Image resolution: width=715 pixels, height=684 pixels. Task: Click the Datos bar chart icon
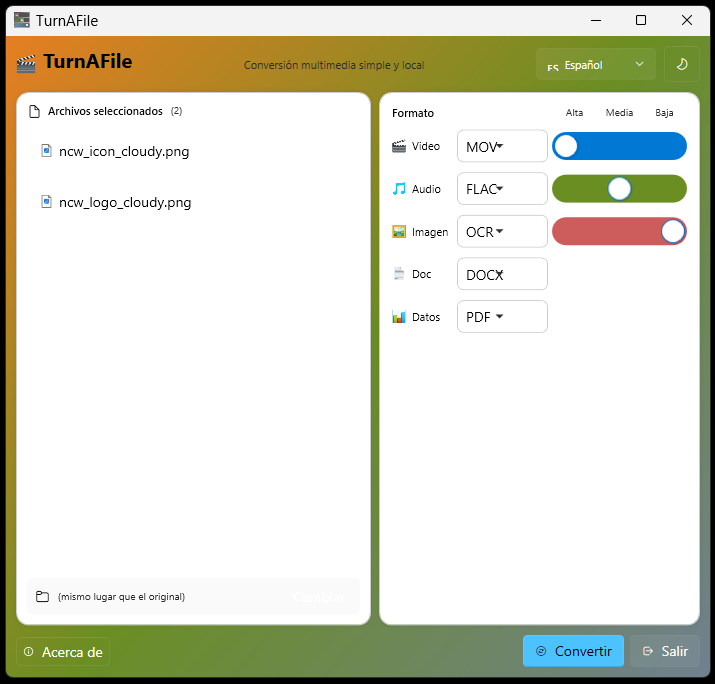click(x=399, y=317)
